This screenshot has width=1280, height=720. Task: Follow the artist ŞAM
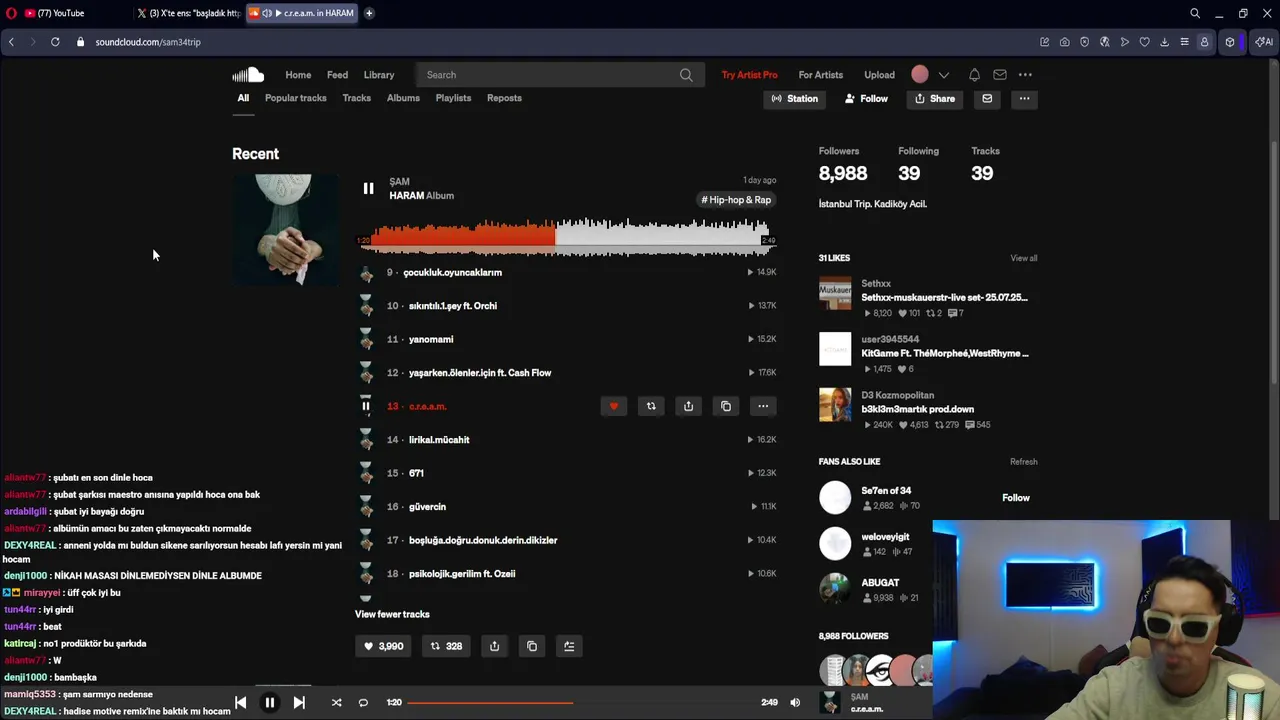tap(866, 99)
